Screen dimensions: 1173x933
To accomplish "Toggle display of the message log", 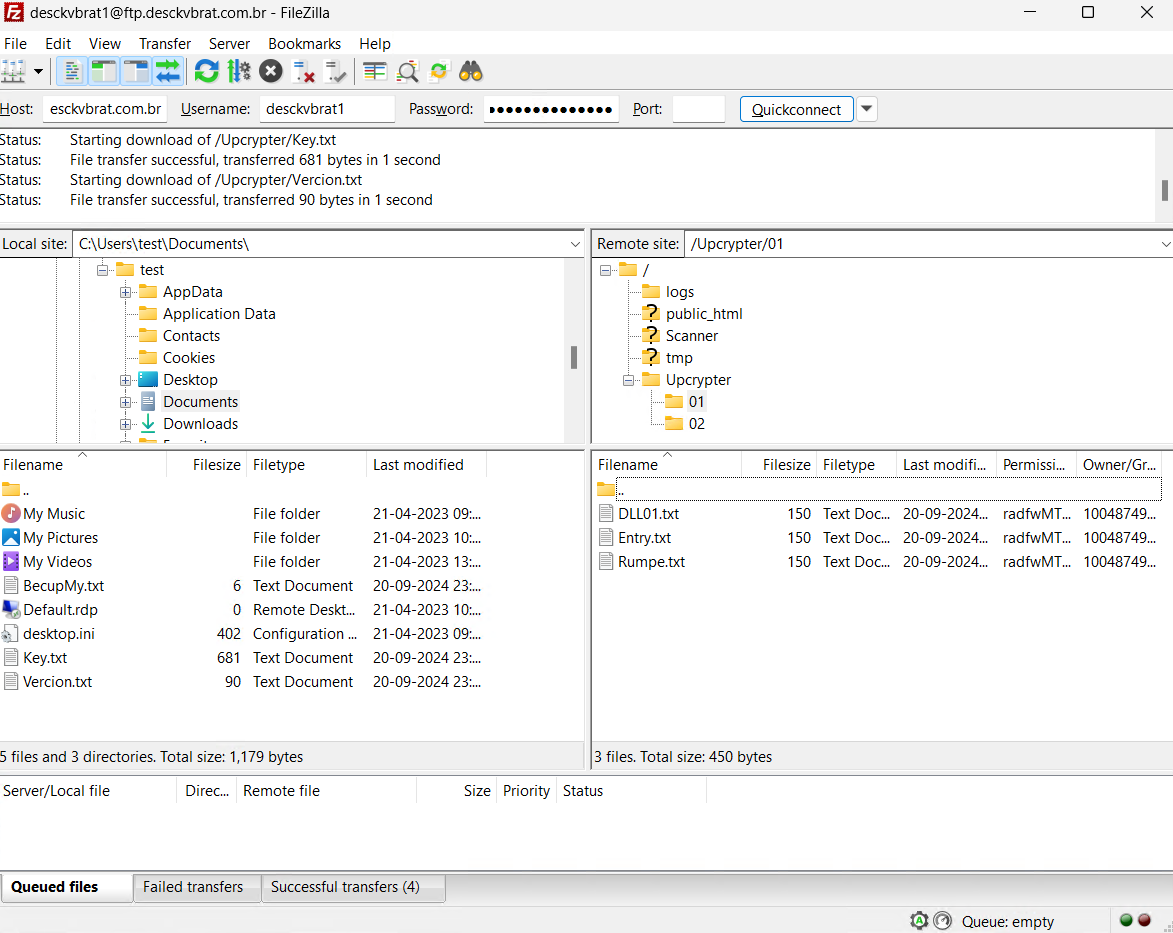I will pyautogui.click(x=72, y=71).
